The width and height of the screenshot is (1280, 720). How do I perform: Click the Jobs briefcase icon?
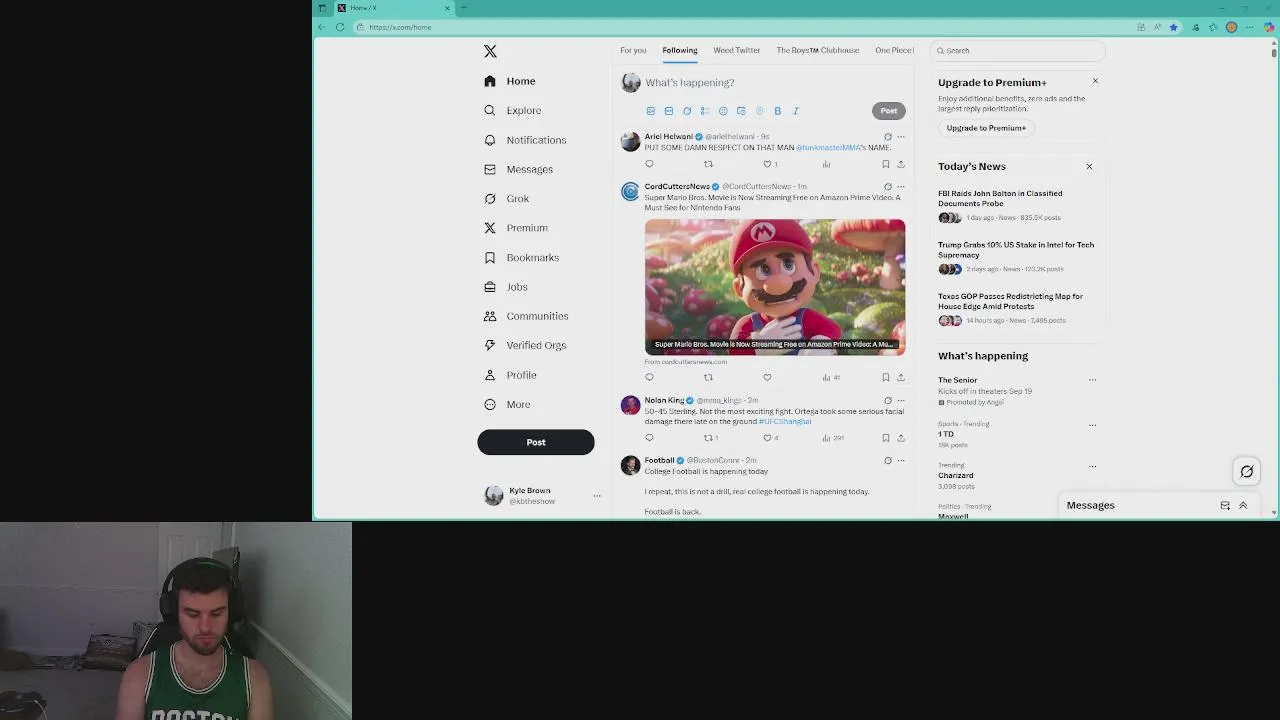490,287
